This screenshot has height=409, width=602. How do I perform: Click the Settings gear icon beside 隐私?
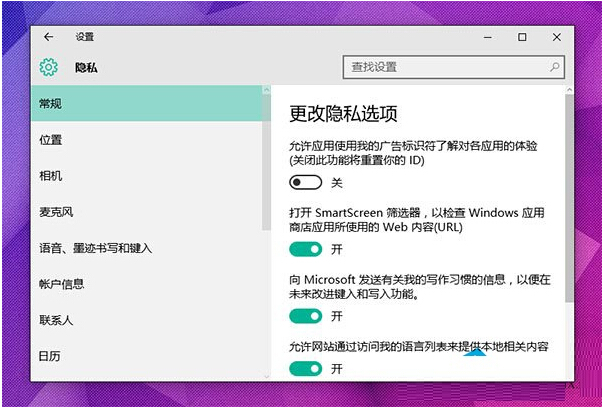(49, 67)
